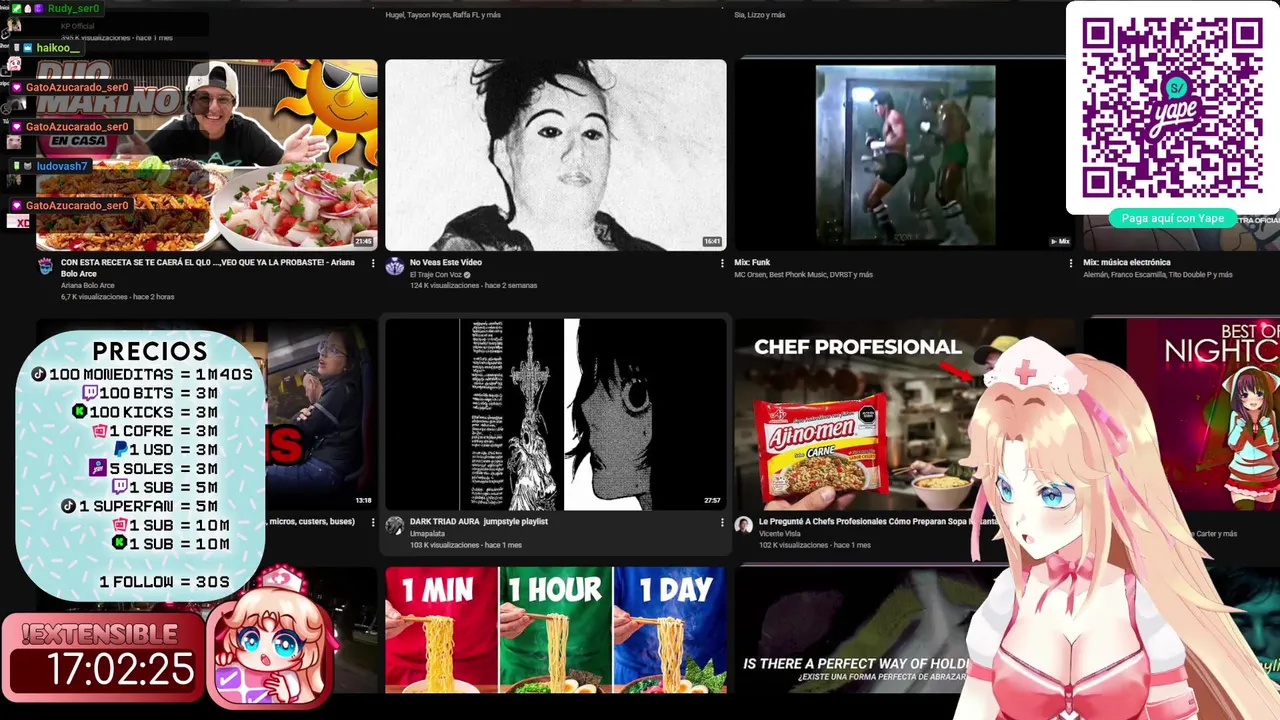This screenshot has width=1280, height=720.
Task: Open the woman in bus video thumbnail
Action: coord(321,414)
